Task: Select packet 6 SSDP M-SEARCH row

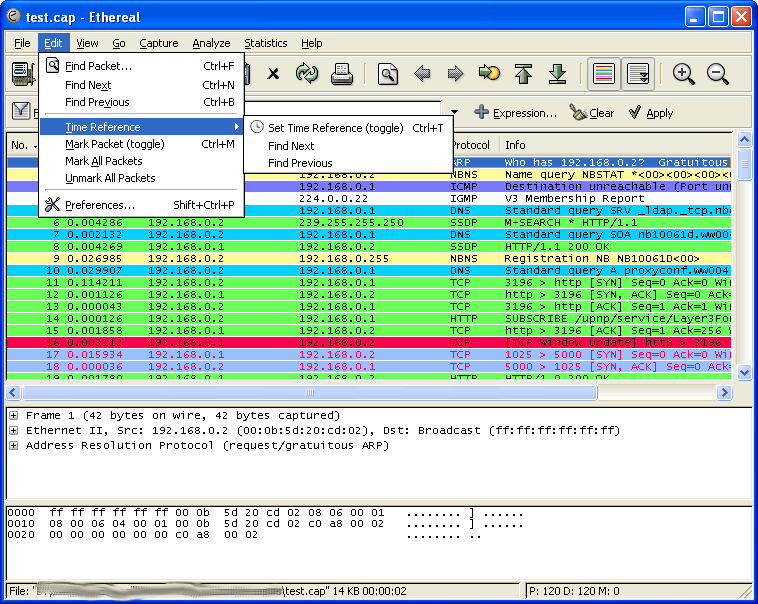Action: [368, 222]
